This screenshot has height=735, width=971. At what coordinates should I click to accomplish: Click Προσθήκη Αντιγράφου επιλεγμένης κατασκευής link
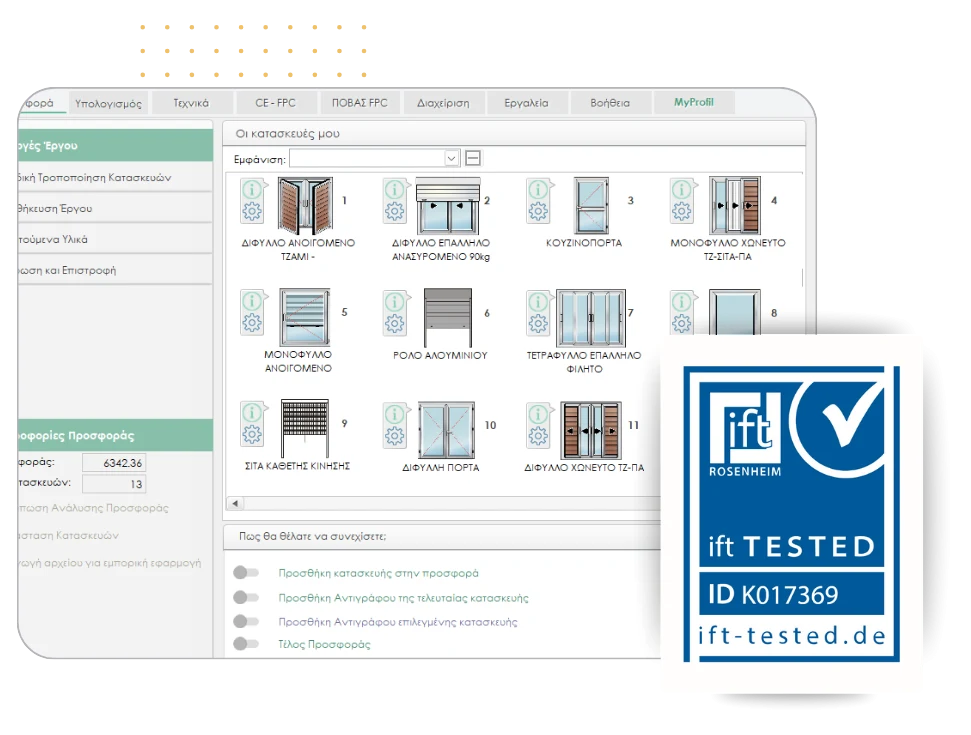point(398,622)
